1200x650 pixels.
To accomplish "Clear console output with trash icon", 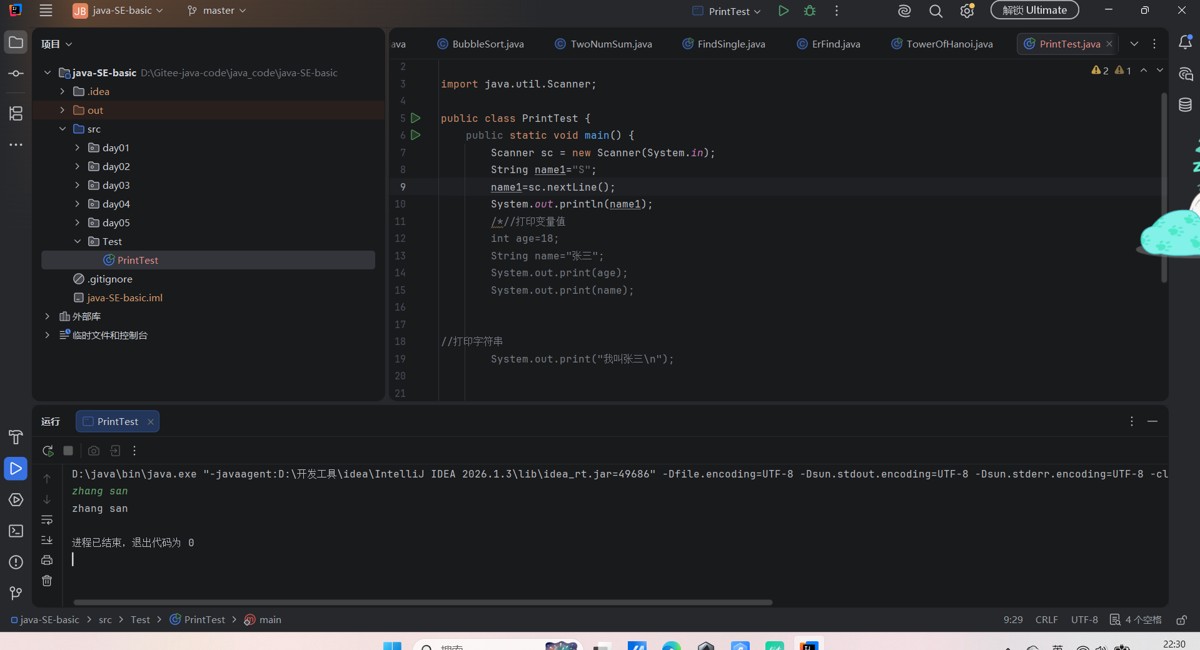I will tap(47, 580).
